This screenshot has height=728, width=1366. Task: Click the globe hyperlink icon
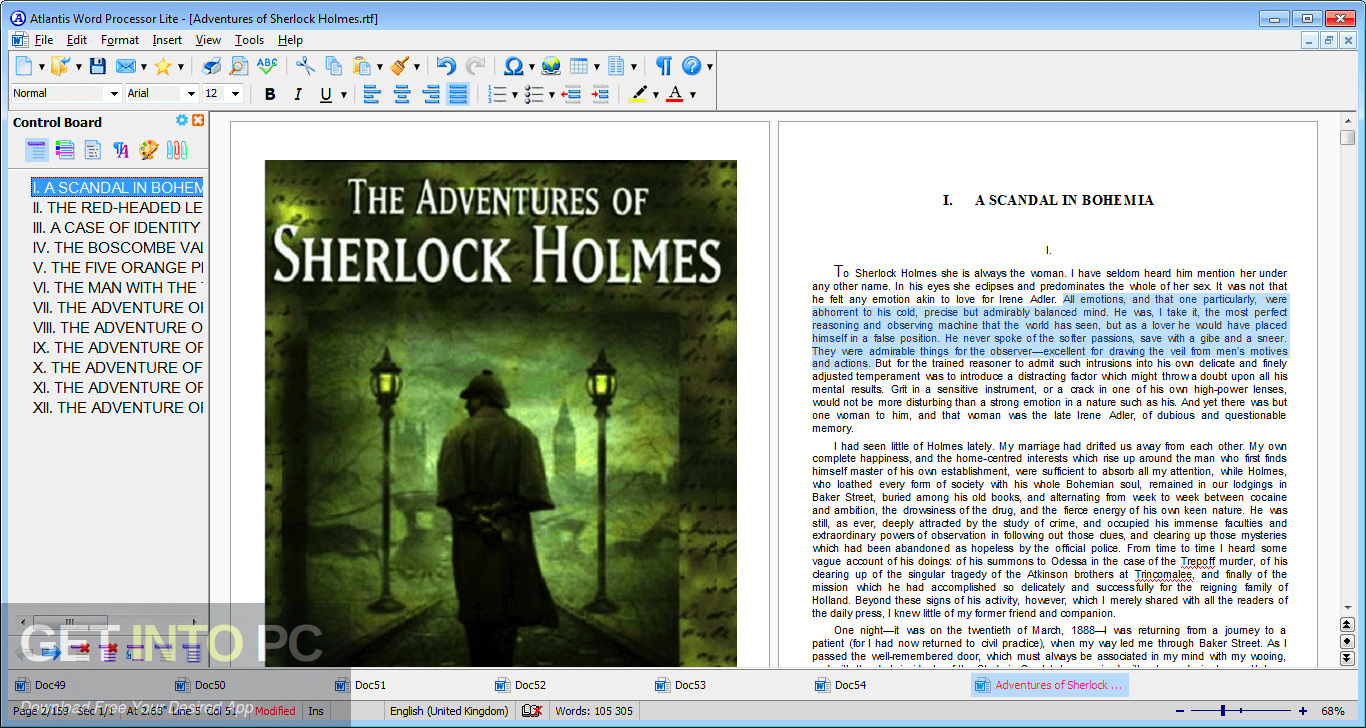pos(551,66)
